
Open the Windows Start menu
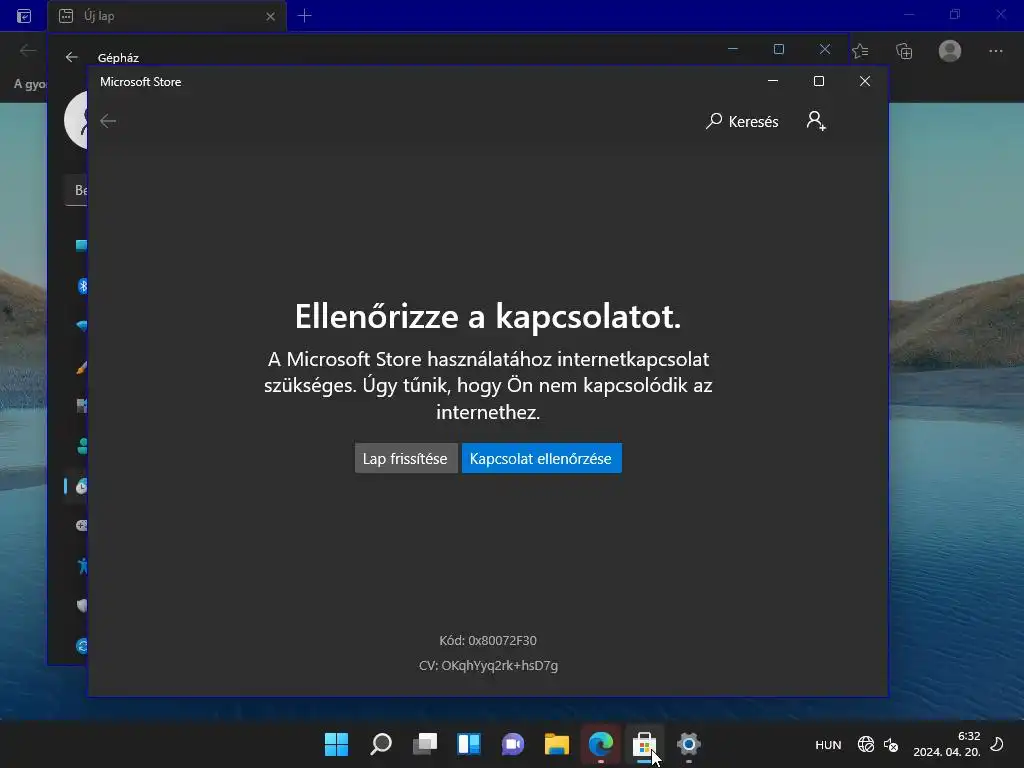coord(337,744)
